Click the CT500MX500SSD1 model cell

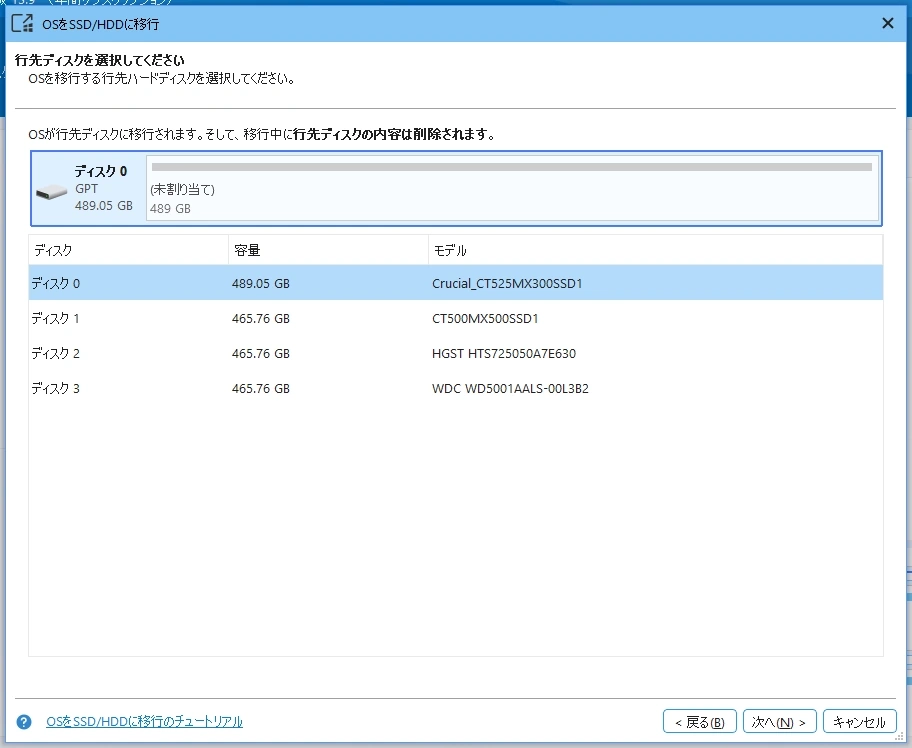coord(485,318)
